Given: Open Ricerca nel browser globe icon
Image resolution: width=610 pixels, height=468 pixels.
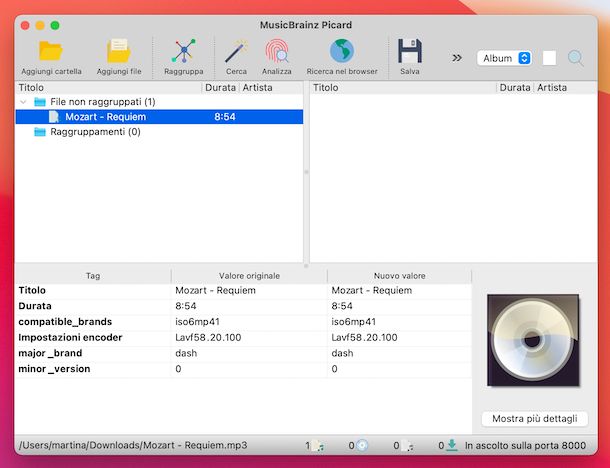Looking at the screenshot, I should pyautogui.click(x=342, y=51).
